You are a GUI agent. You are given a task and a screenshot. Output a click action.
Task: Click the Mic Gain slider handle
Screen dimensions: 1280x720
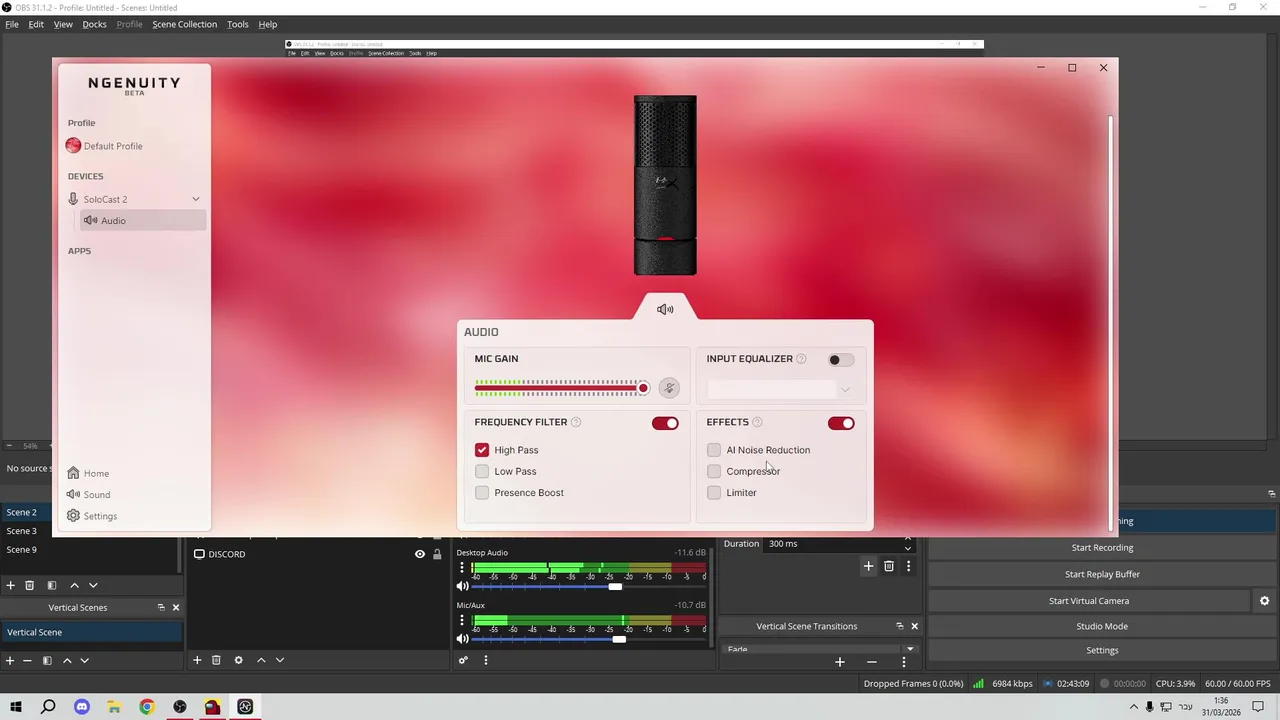point(643,388)
